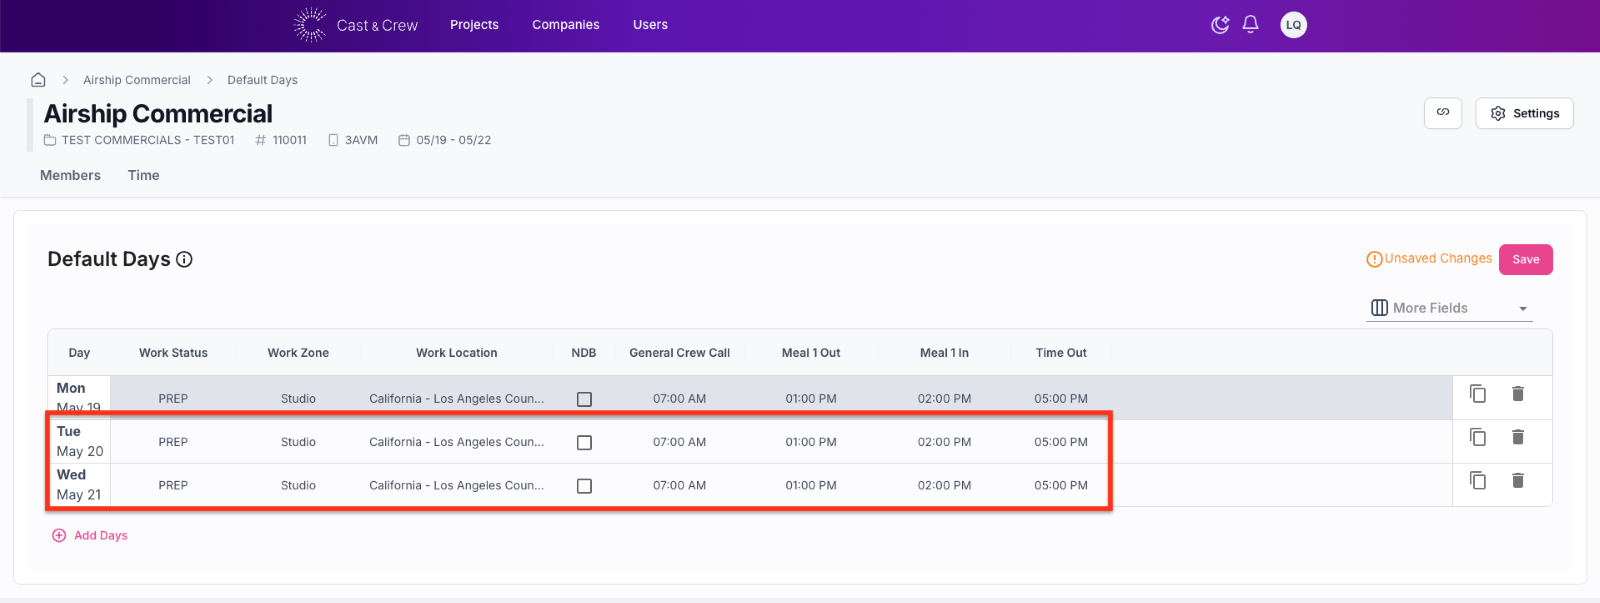Check NDB for Wed May 21
The image size is (1600, 603).
click(x=585, y=486)
